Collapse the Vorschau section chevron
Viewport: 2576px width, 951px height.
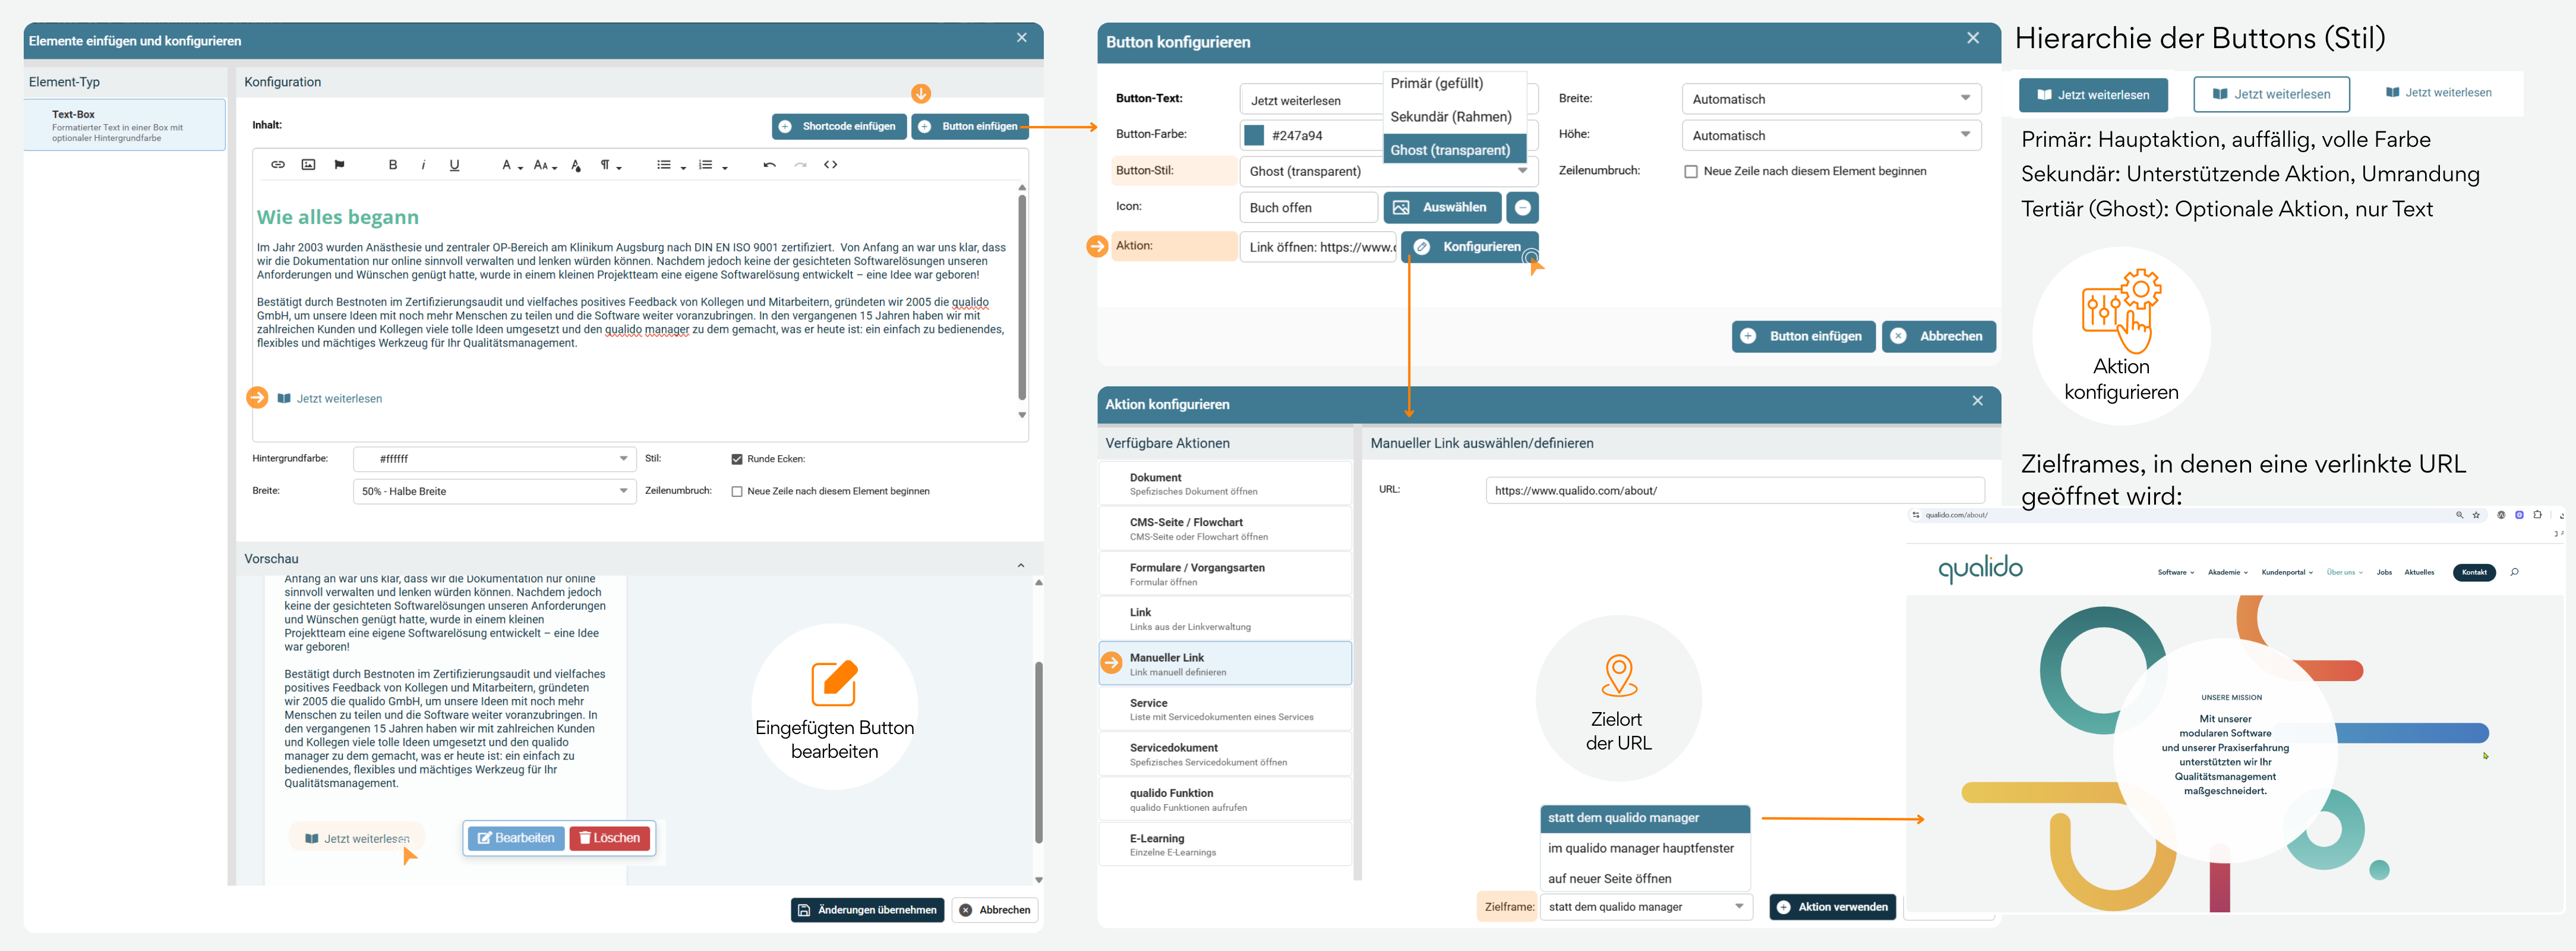1021,566
